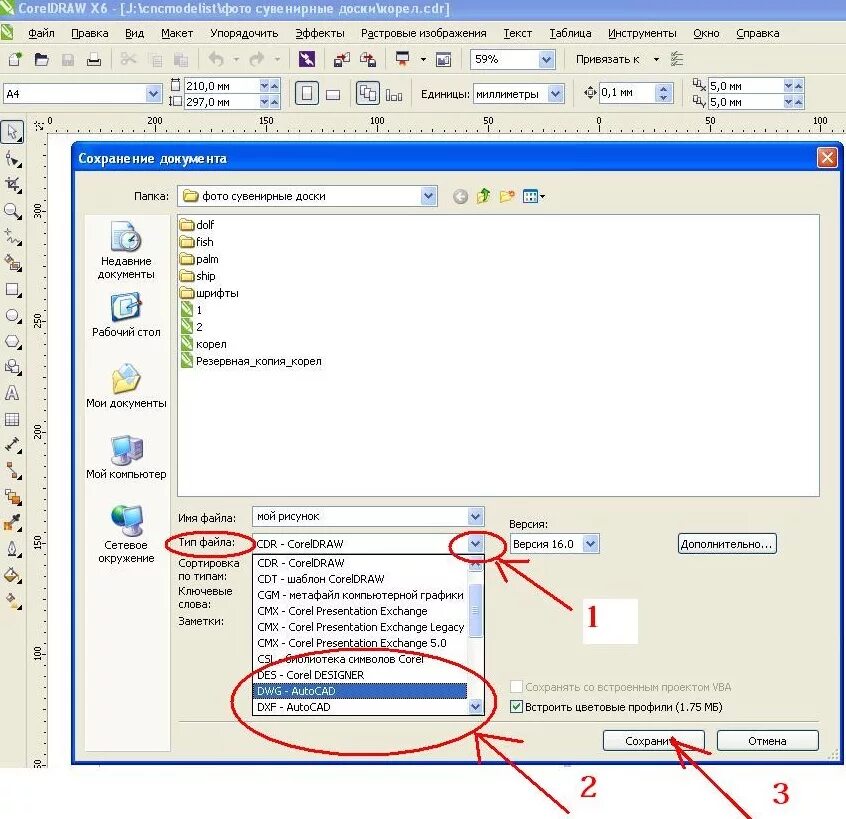Viewport: 846px width, 819px height.
Task: Click the Print toolbar icon
Action: pos(94,59)
